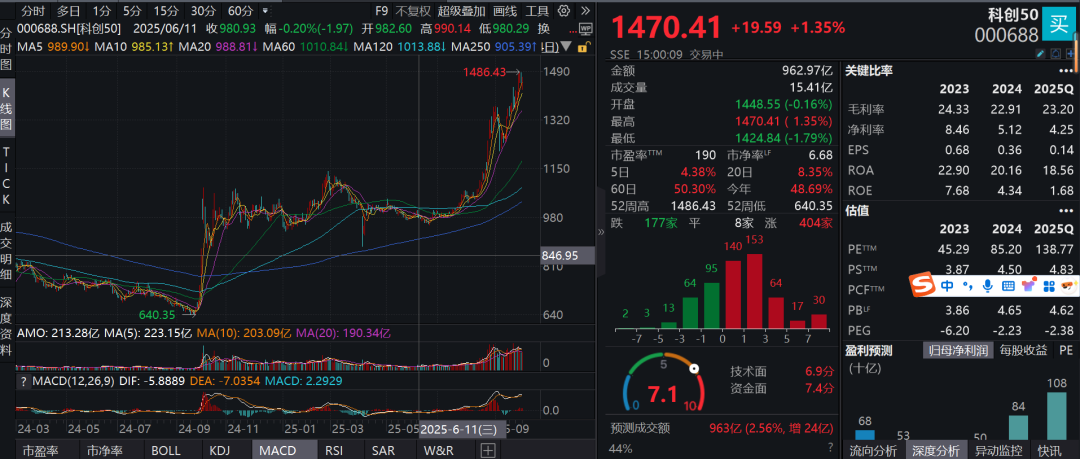
Task: Toggle the chart lock padlock icon
Action: coord(583,47)
